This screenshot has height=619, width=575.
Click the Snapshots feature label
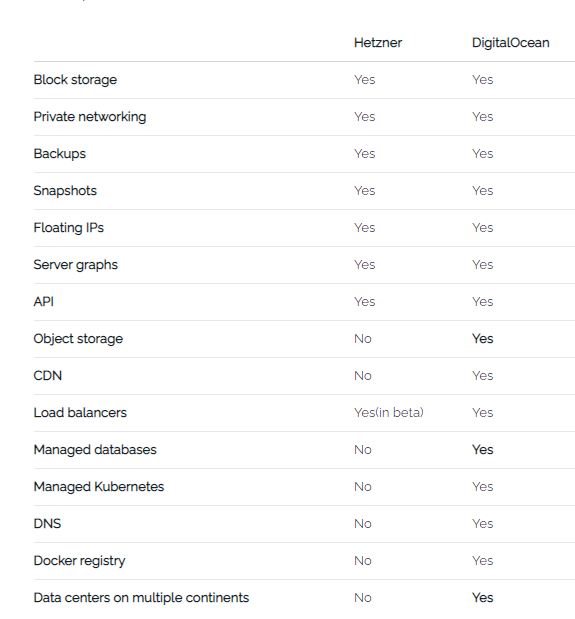tap(65, 191)
